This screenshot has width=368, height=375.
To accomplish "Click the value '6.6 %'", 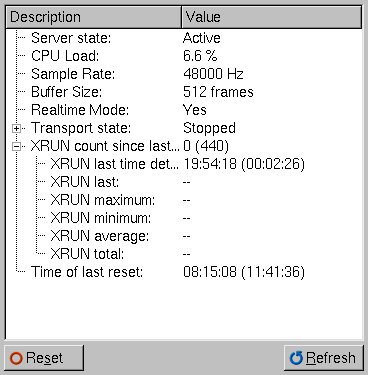I will [200, 56].
